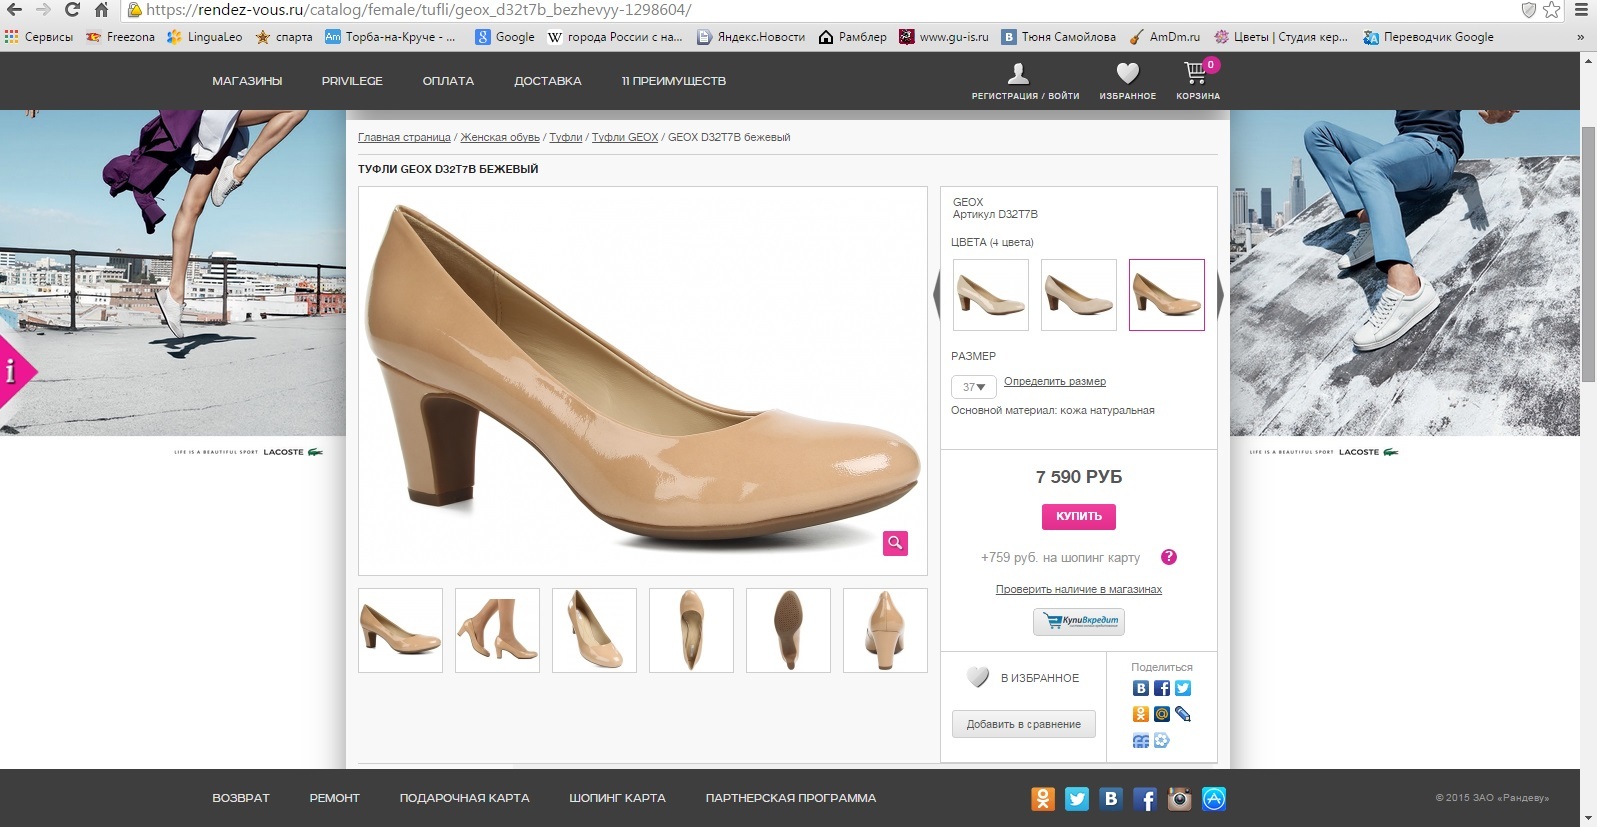
Task: Show next colors with right carousel arrow
Action: [x=1220, y=295]
